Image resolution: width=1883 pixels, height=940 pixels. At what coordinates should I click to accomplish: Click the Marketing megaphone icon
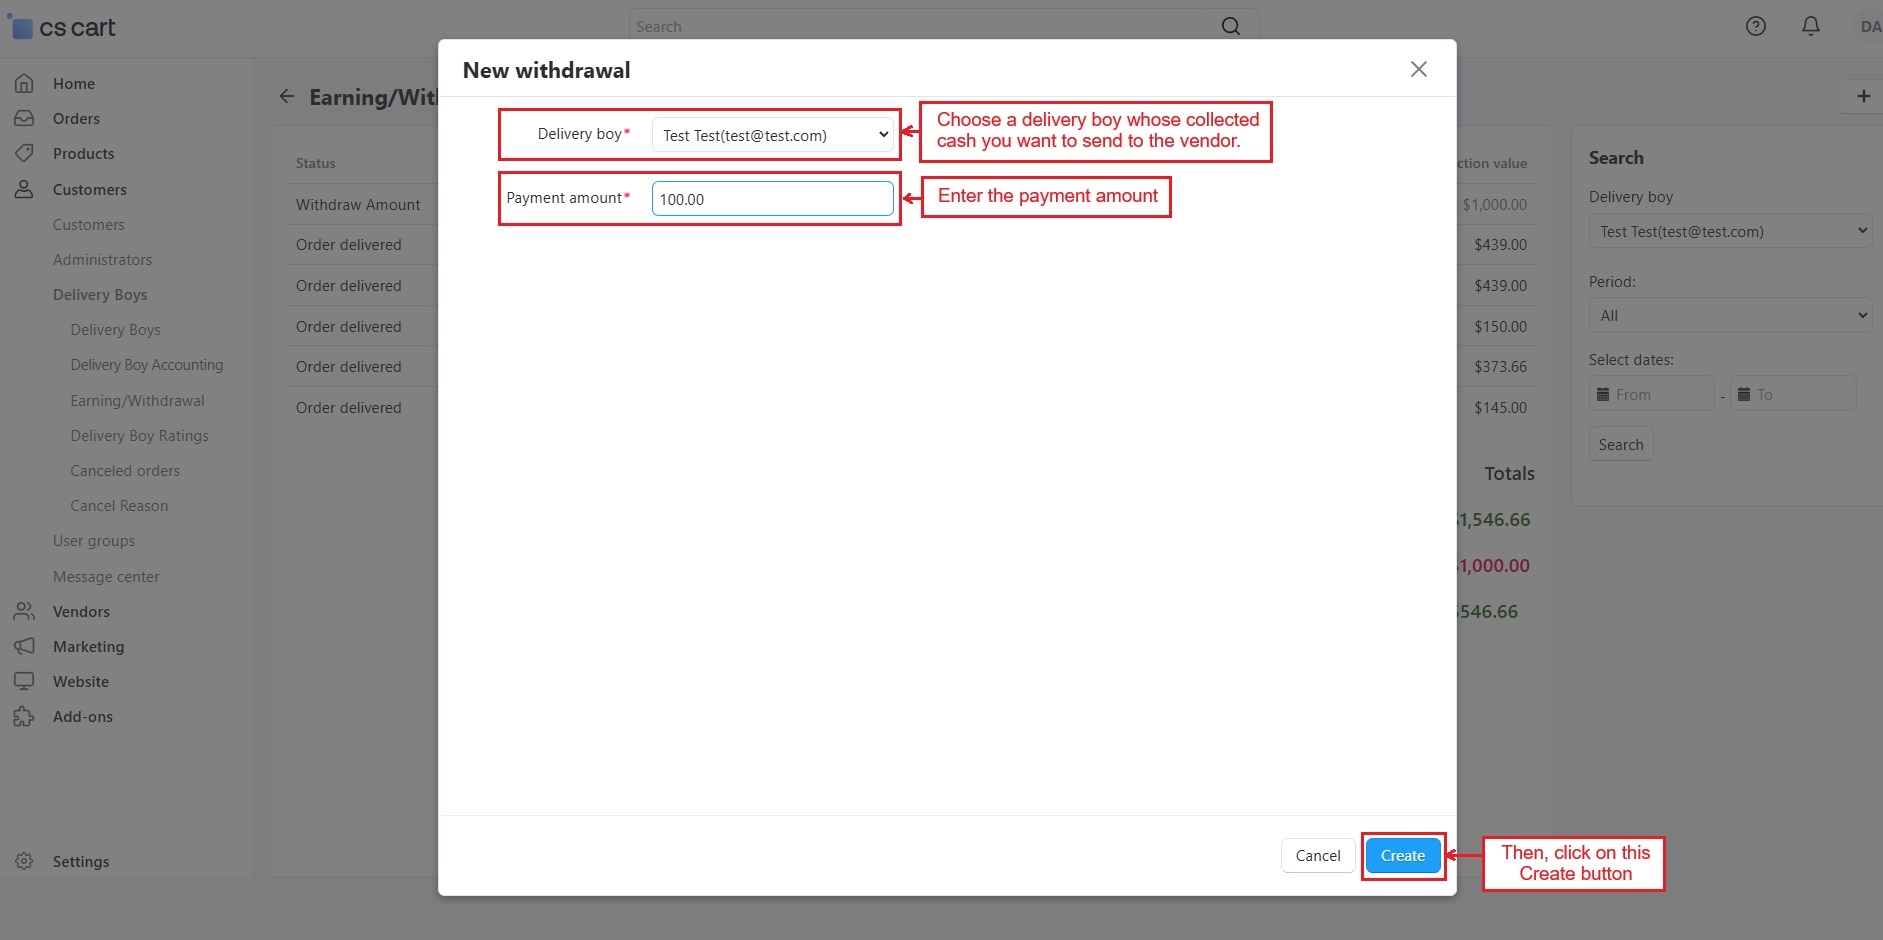[x=24, y=647]
